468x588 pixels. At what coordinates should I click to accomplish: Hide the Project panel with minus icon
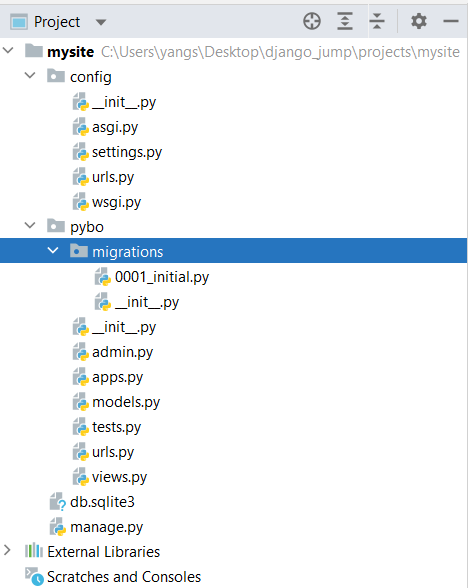(x=450, y=21)
